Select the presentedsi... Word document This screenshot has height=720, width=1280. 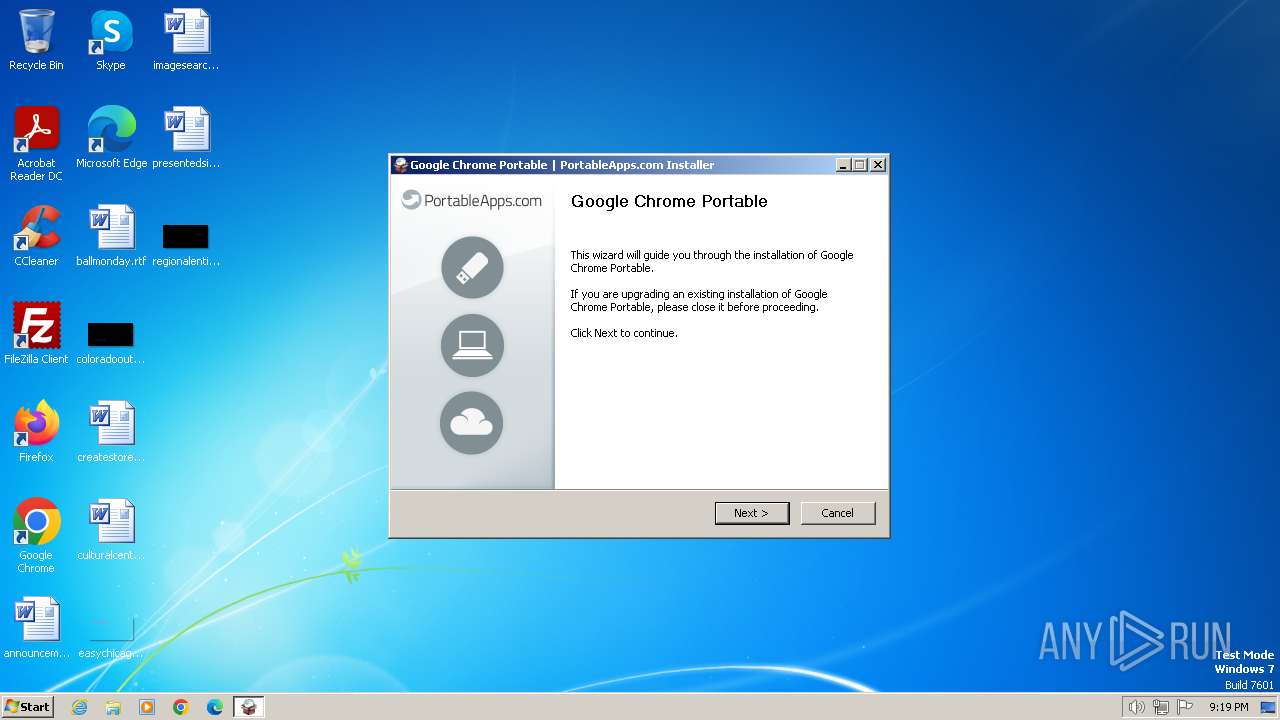[x=186, y=138]
